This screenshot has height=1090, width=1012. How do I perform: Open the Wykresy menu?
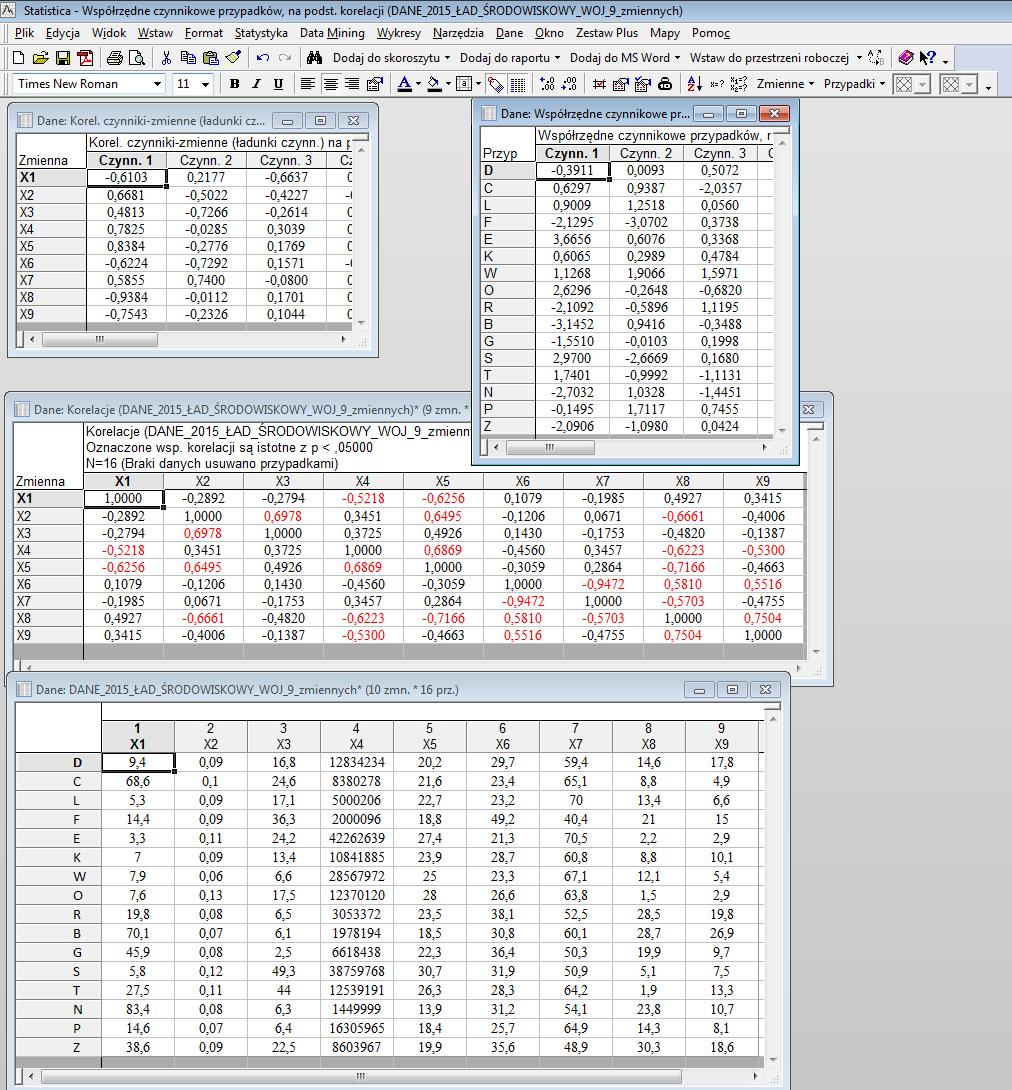(x=398, y=33)
